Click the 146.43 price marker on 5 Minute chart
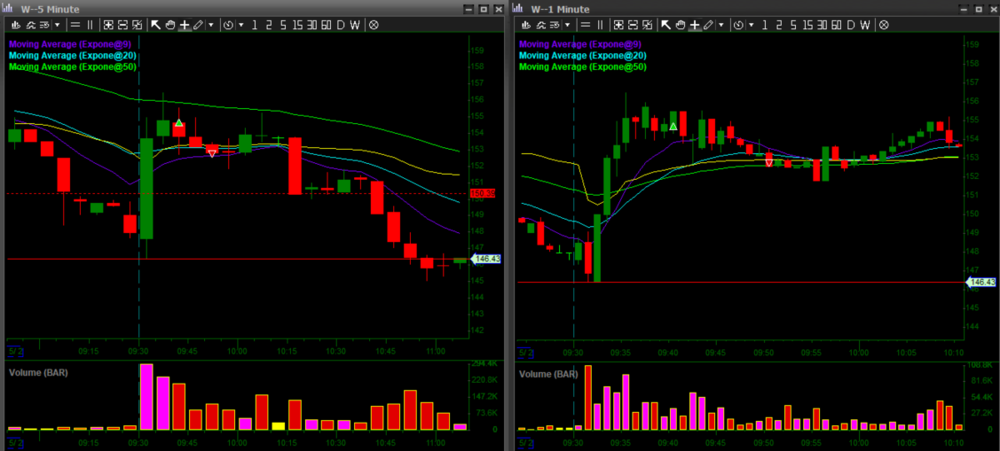1000x451 pixels. pos(485,259)
